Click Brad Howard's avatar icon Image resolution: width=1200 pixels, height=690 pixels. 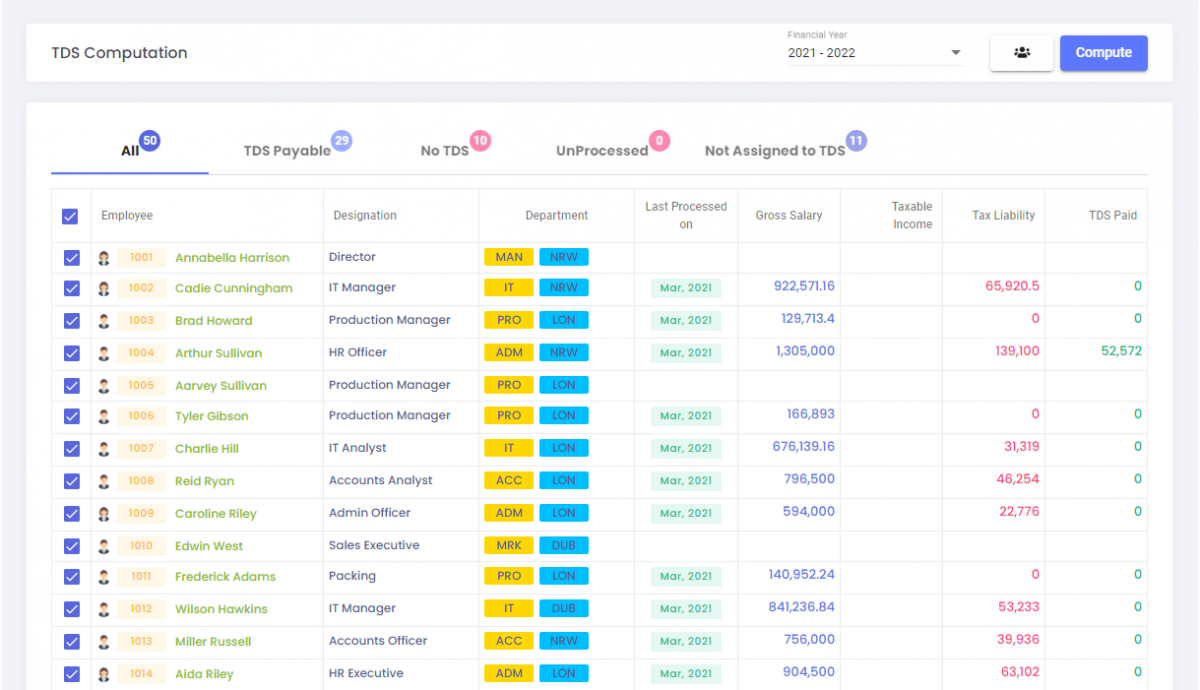point(104,320)
